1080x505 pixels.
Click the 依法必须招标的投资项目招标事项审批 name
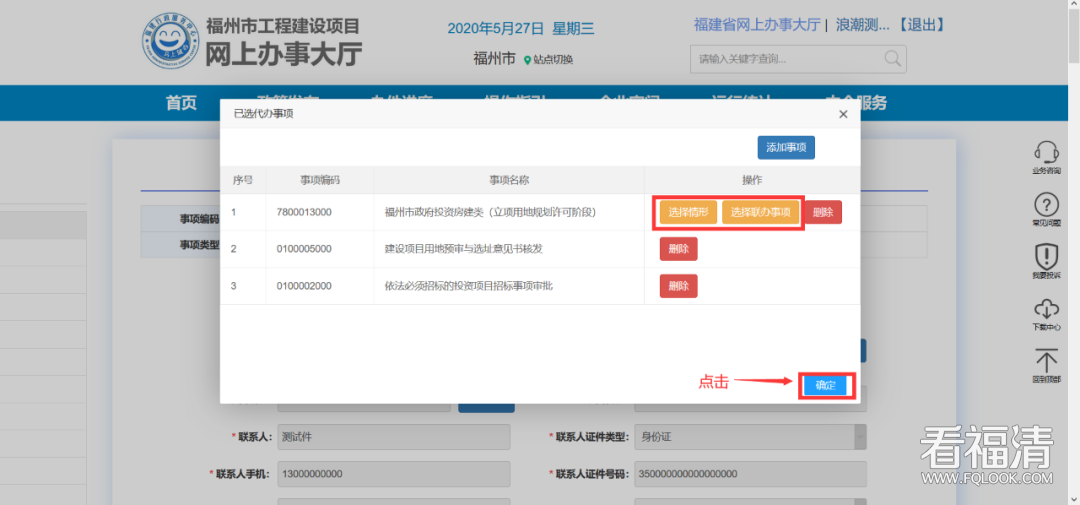click(x=468, y=286)
